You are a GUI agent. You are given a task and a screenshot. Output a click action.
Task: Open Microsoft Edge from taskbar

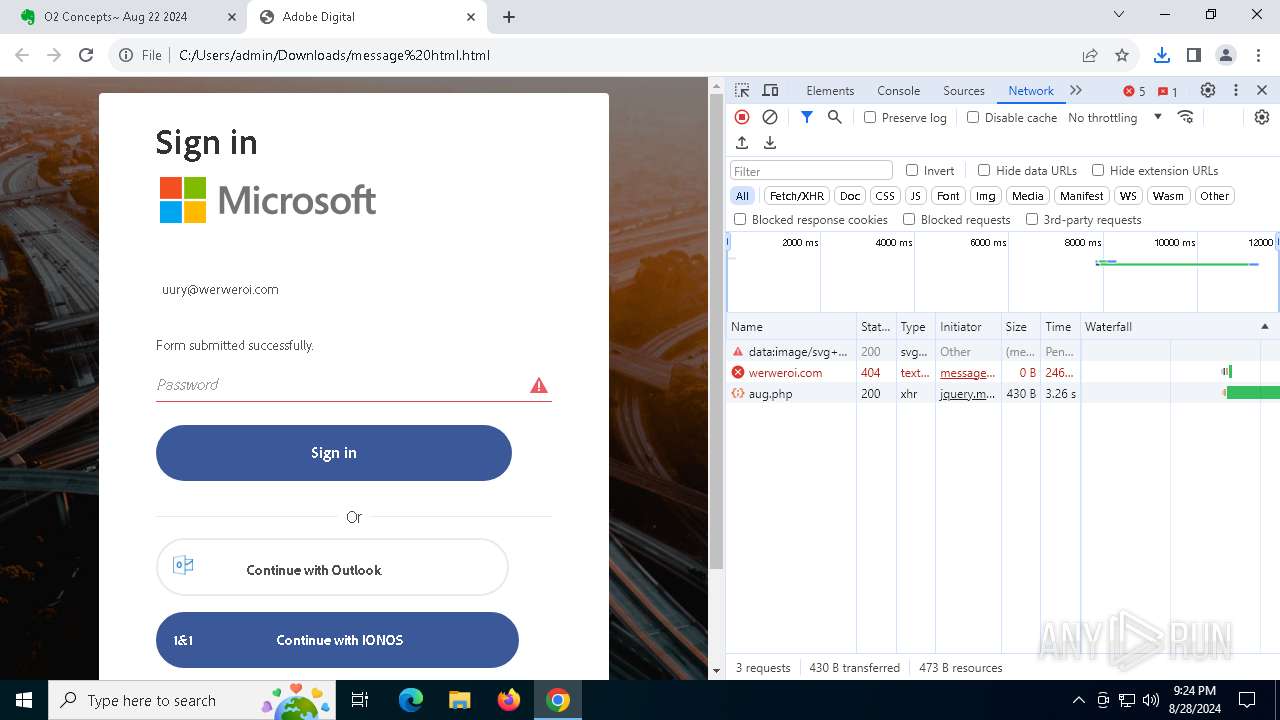click(x=411, y=700)
